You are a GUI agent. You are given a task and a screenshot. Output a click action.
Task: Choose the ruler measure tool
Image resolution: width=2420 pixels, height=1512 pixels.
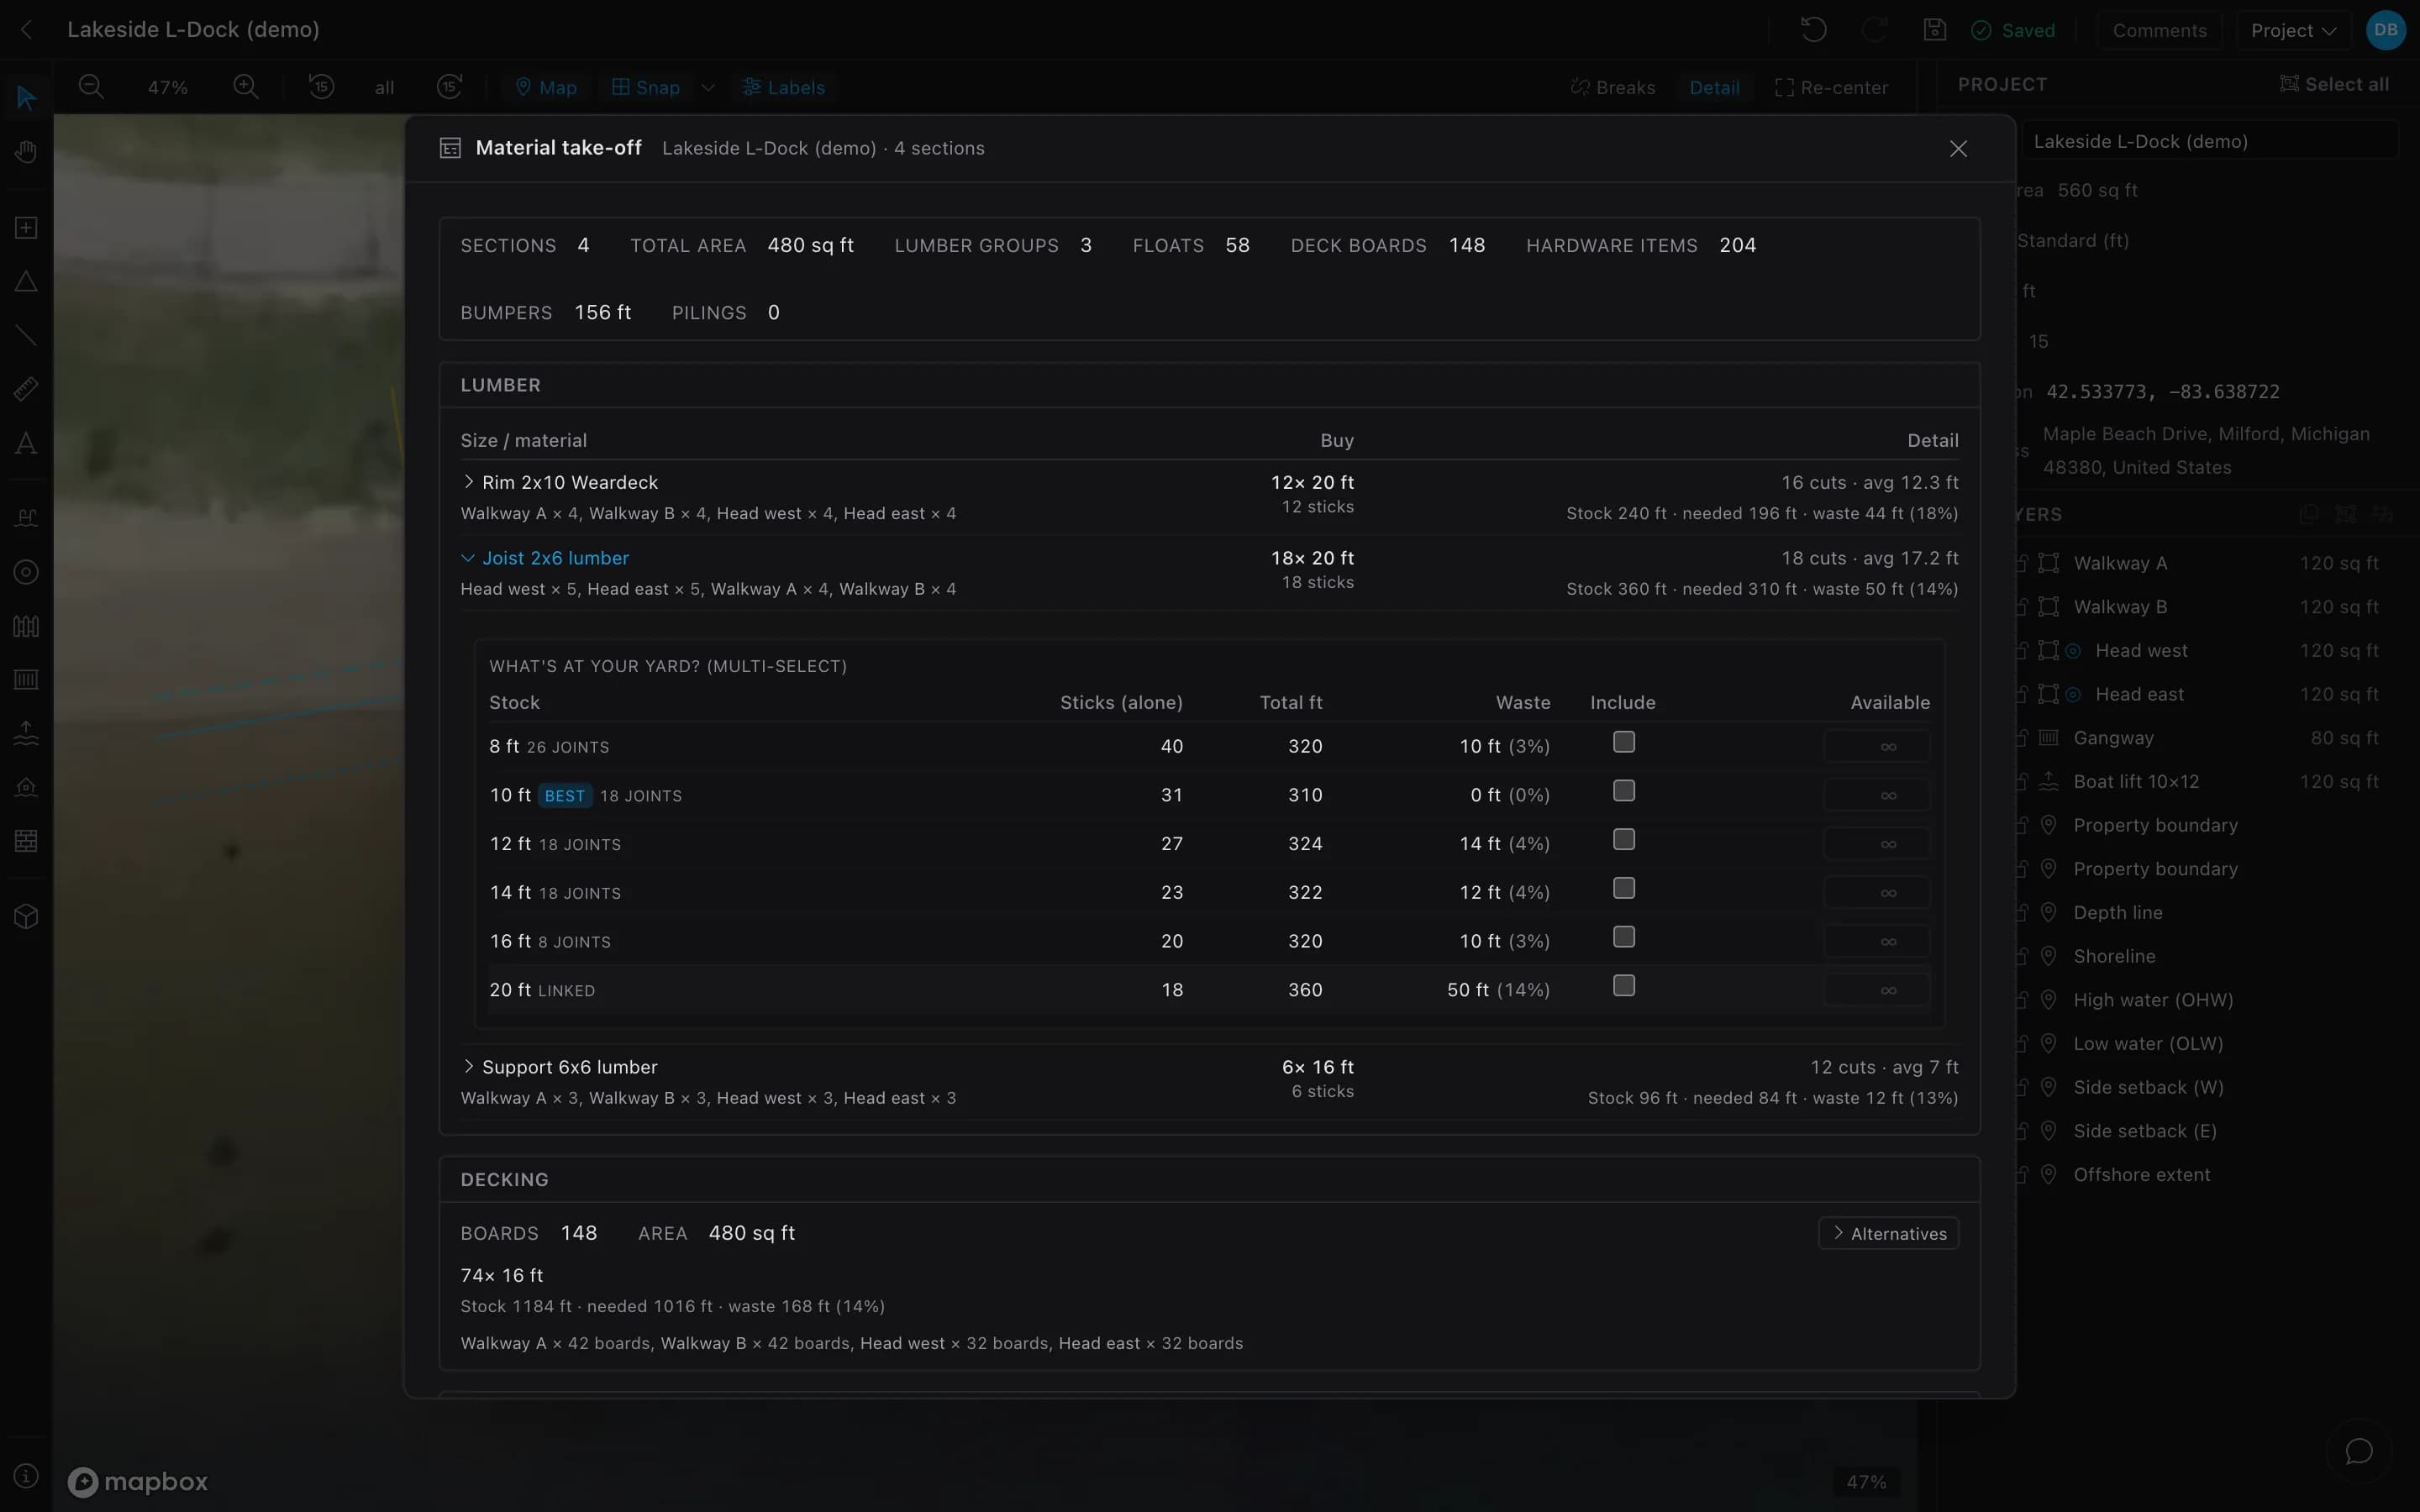pyautogui.click(x=27, y=389)
